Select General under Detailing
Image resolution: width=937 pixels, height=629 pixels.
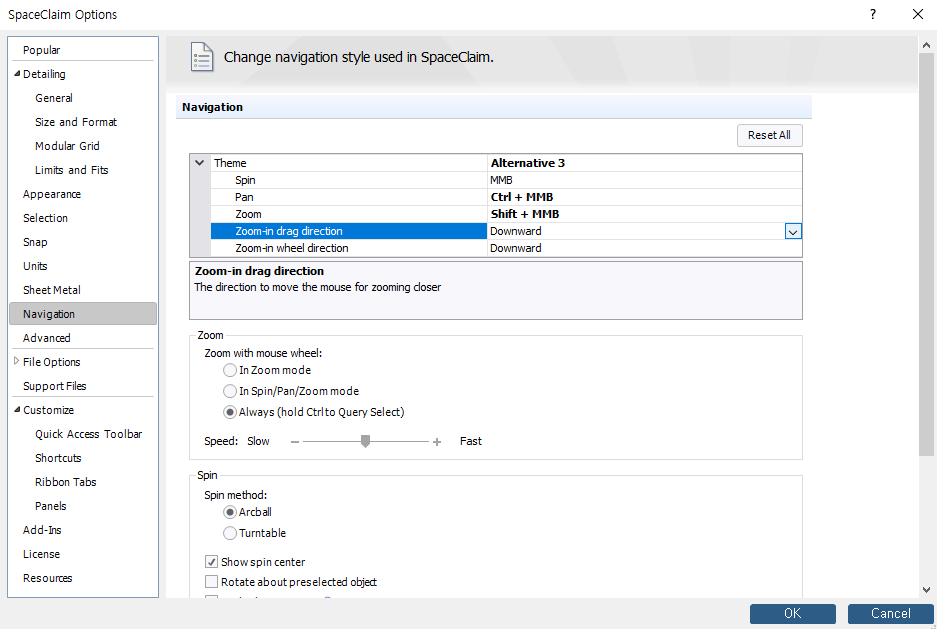pos(54,98)
